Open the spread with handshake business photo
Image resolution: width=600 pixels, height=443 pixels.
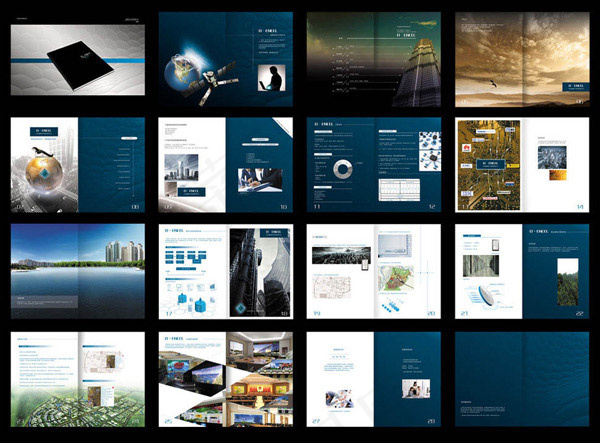click(x=226, y=164)
